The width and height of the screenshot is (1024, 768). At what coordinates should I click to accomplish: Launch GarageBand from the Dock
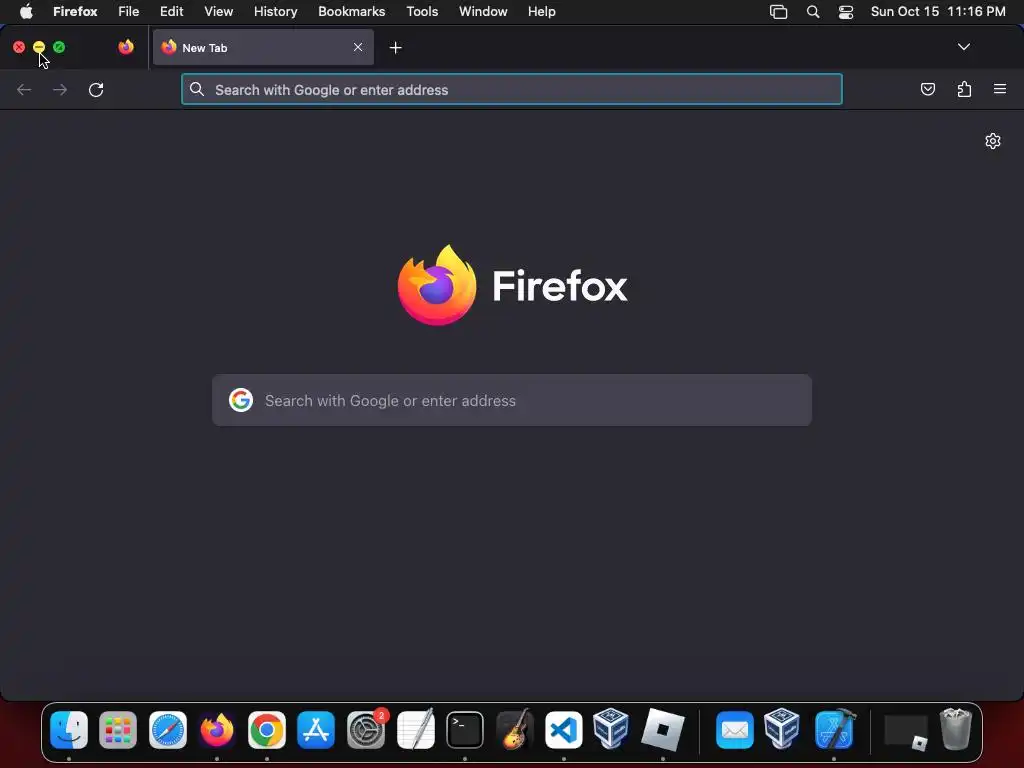pos(514,729)
